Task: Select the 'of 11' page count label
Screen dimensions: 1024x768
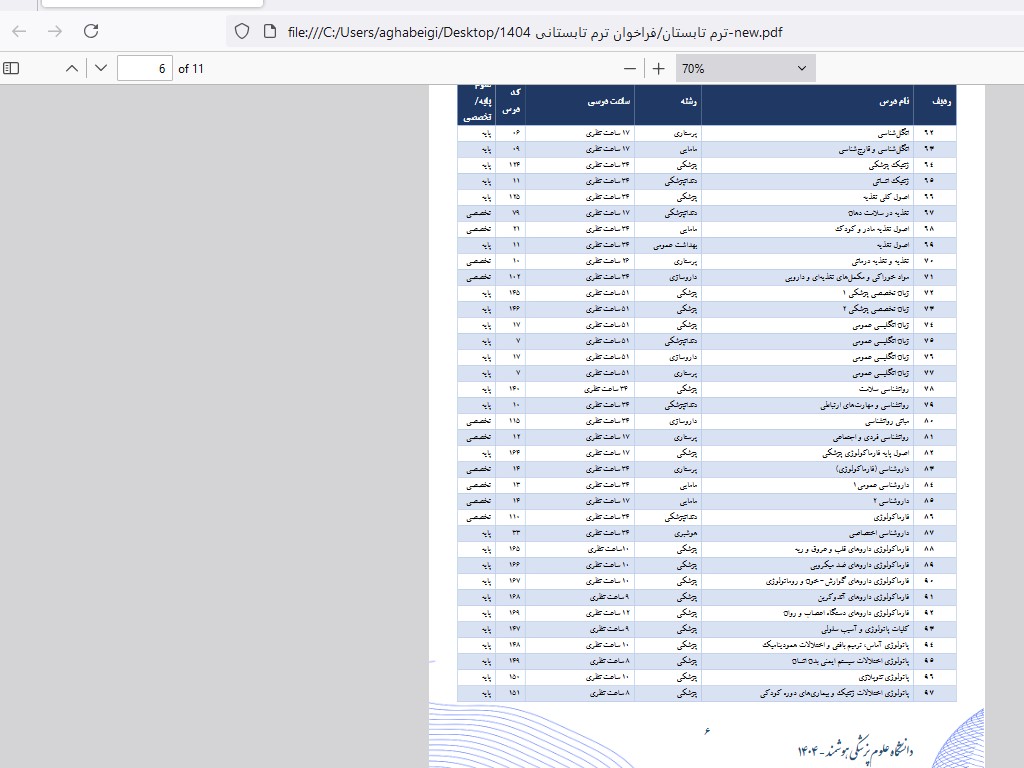Action: pos(191,69)
